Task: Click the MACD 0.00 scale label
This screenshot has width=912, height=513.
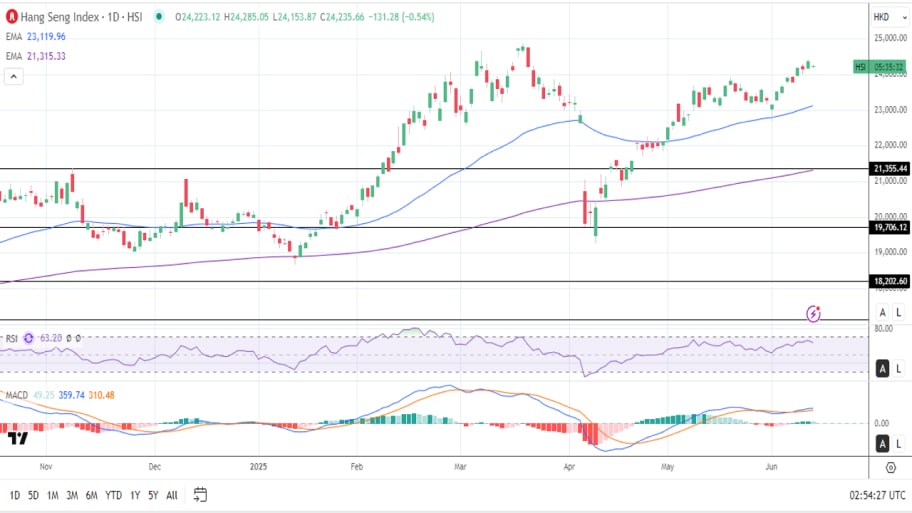Action: (x=882, y=423)
